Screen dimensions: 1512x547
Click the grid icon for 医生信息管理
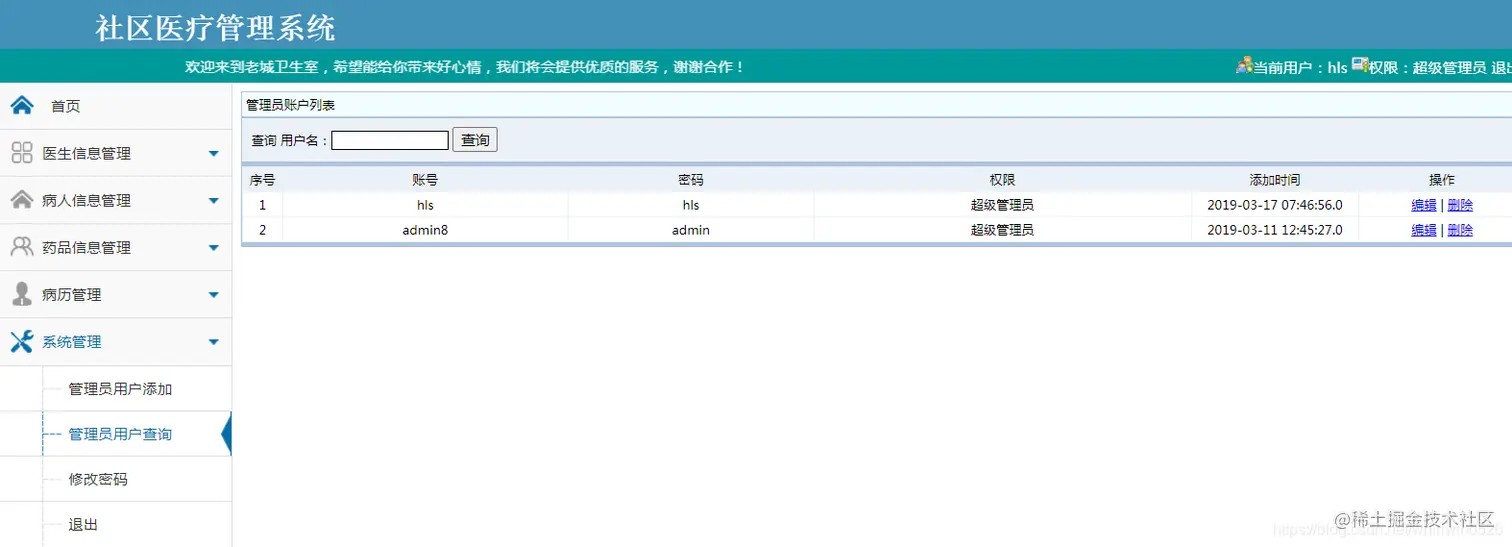[22, 152]
